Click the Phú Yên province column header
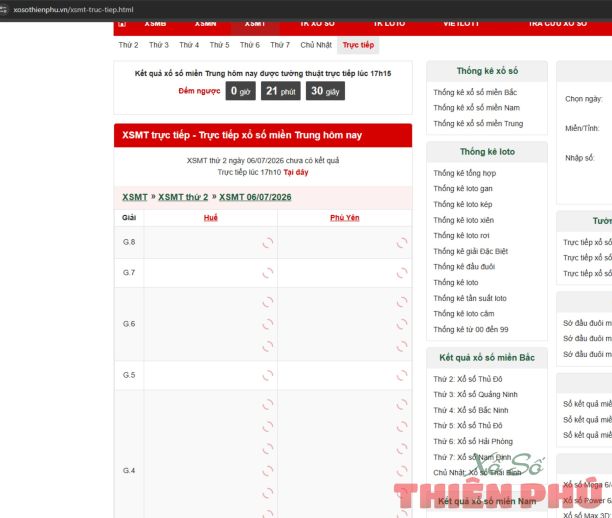 [345, 218]
